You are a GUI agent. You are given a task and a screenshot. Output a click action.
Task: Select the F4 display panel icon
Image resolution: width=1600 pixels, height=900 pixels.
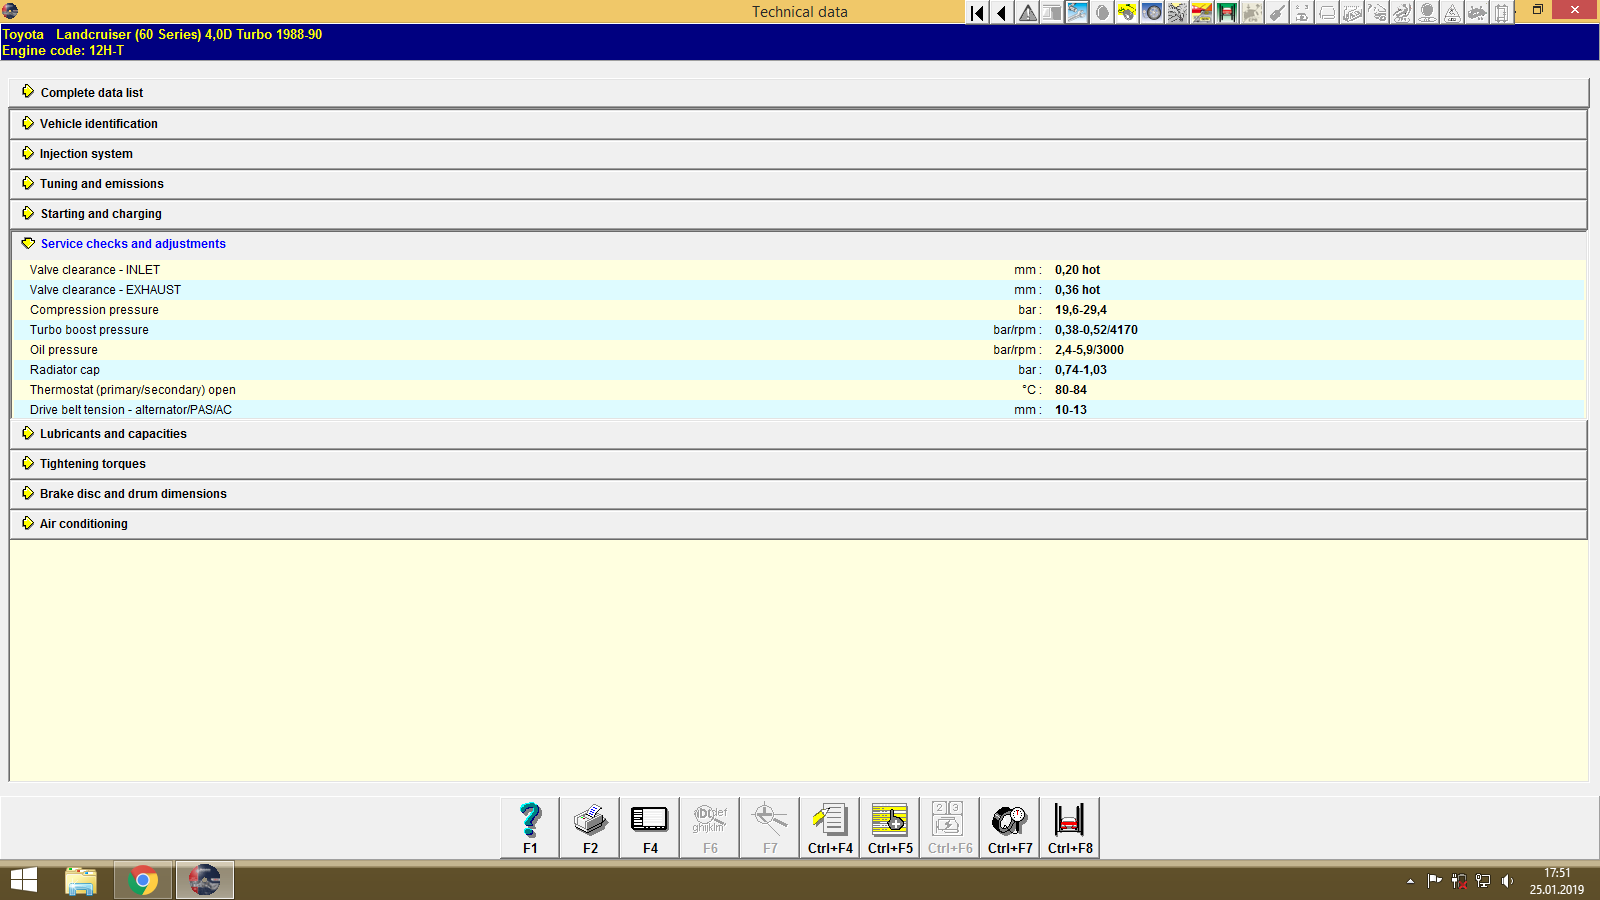click(x=649, y=826)
